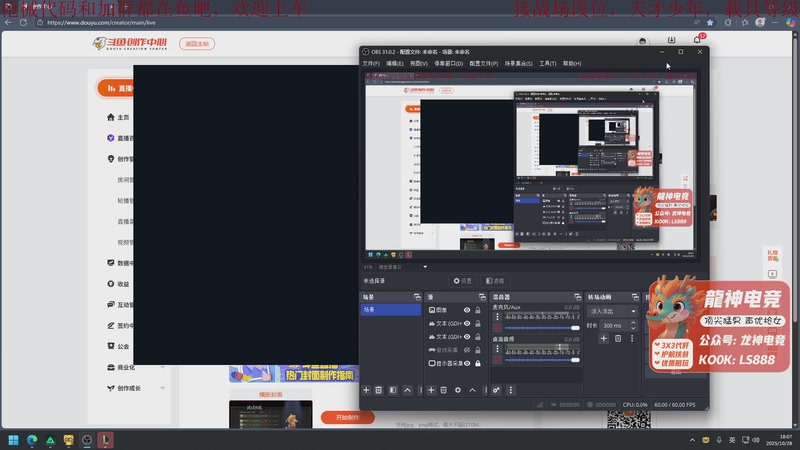Click browser address bar douyu URL
Viewport: 800px width, 450px height.
(102, 22)
